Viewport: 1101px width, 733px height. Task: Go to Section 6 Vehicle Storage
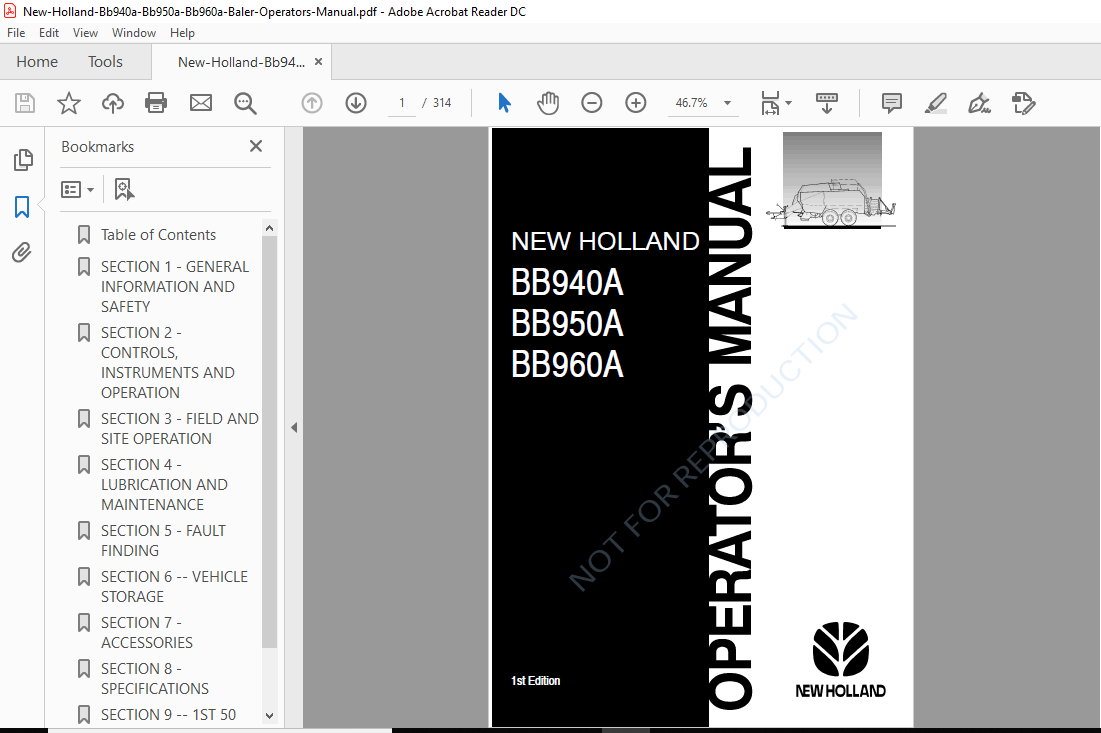click(x=174, y=586)
